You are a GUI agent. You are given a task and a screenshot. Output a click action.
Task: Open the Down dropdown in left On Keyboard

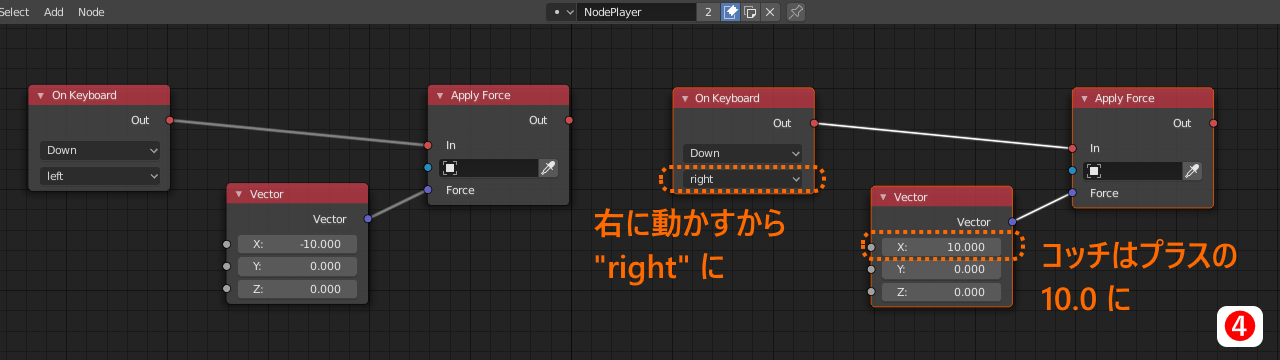pos(100,150)
